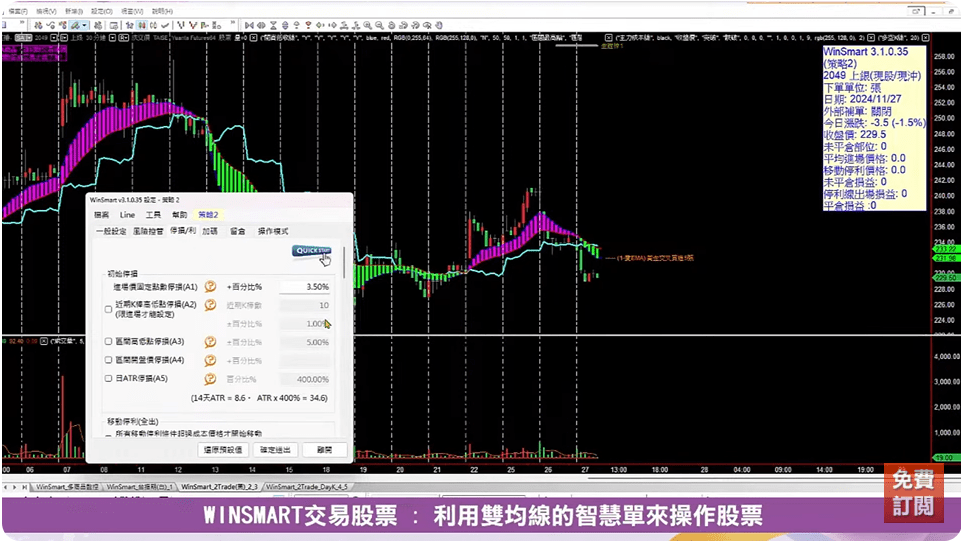The width and height of the screenshot is (961, 541).
Task: Click the first sheet navigation arrow
Action: 6,487
